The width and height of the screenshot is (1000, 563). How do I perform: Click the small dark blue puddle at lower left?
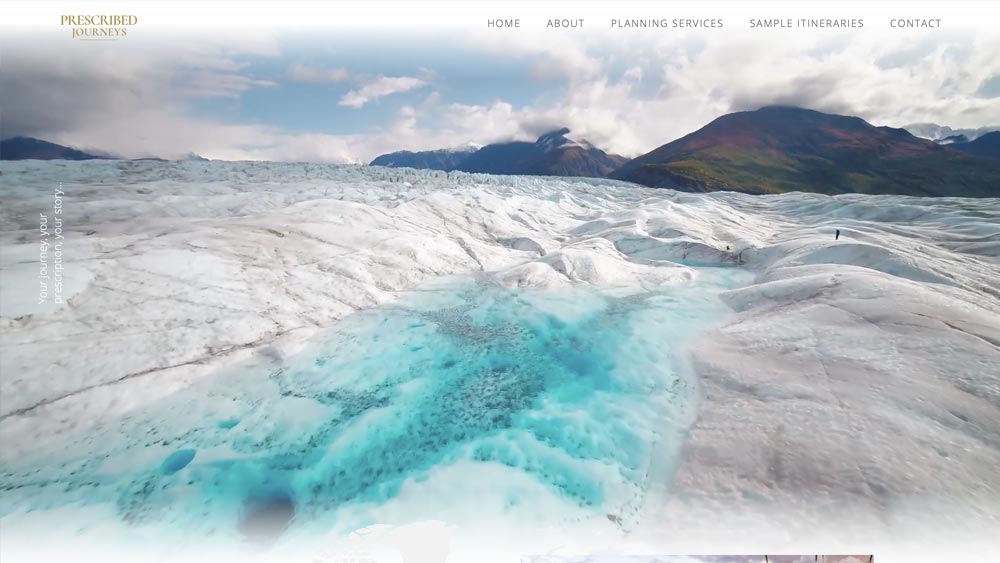[177, 461]
